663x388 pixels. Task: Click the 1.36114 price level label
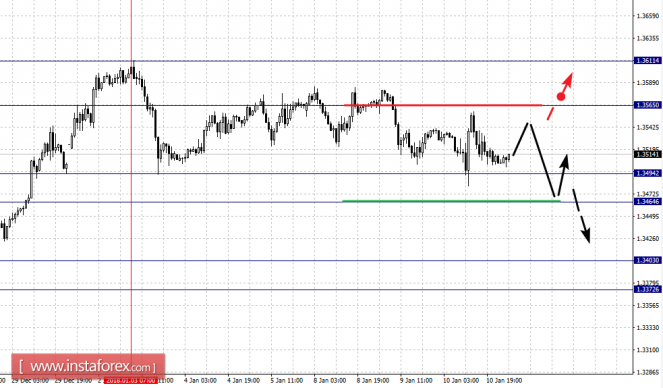tap(647, 61)
